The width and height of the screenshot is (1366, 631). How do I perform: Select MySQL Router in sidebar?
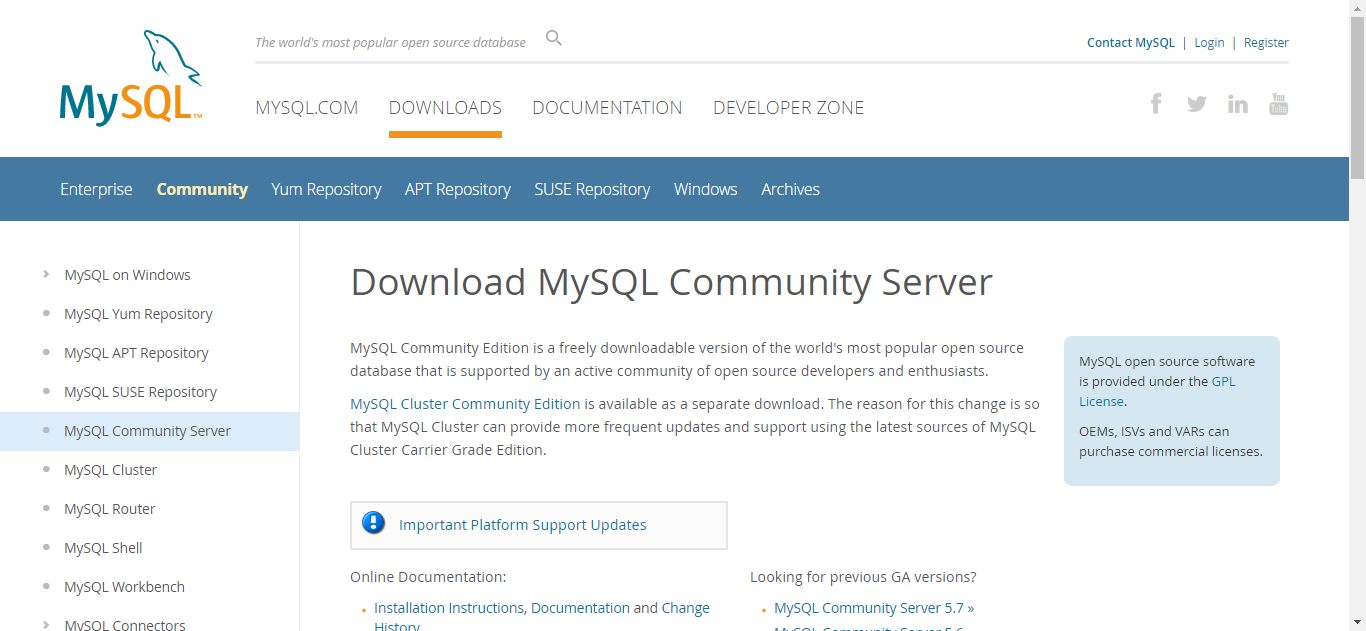click(x=110, y=509)
